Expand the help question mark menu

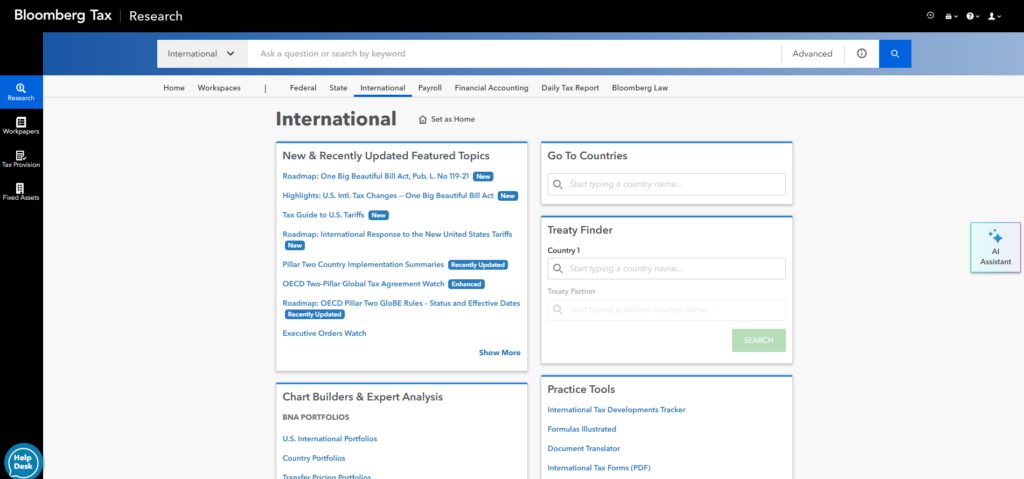pos(972,16)
